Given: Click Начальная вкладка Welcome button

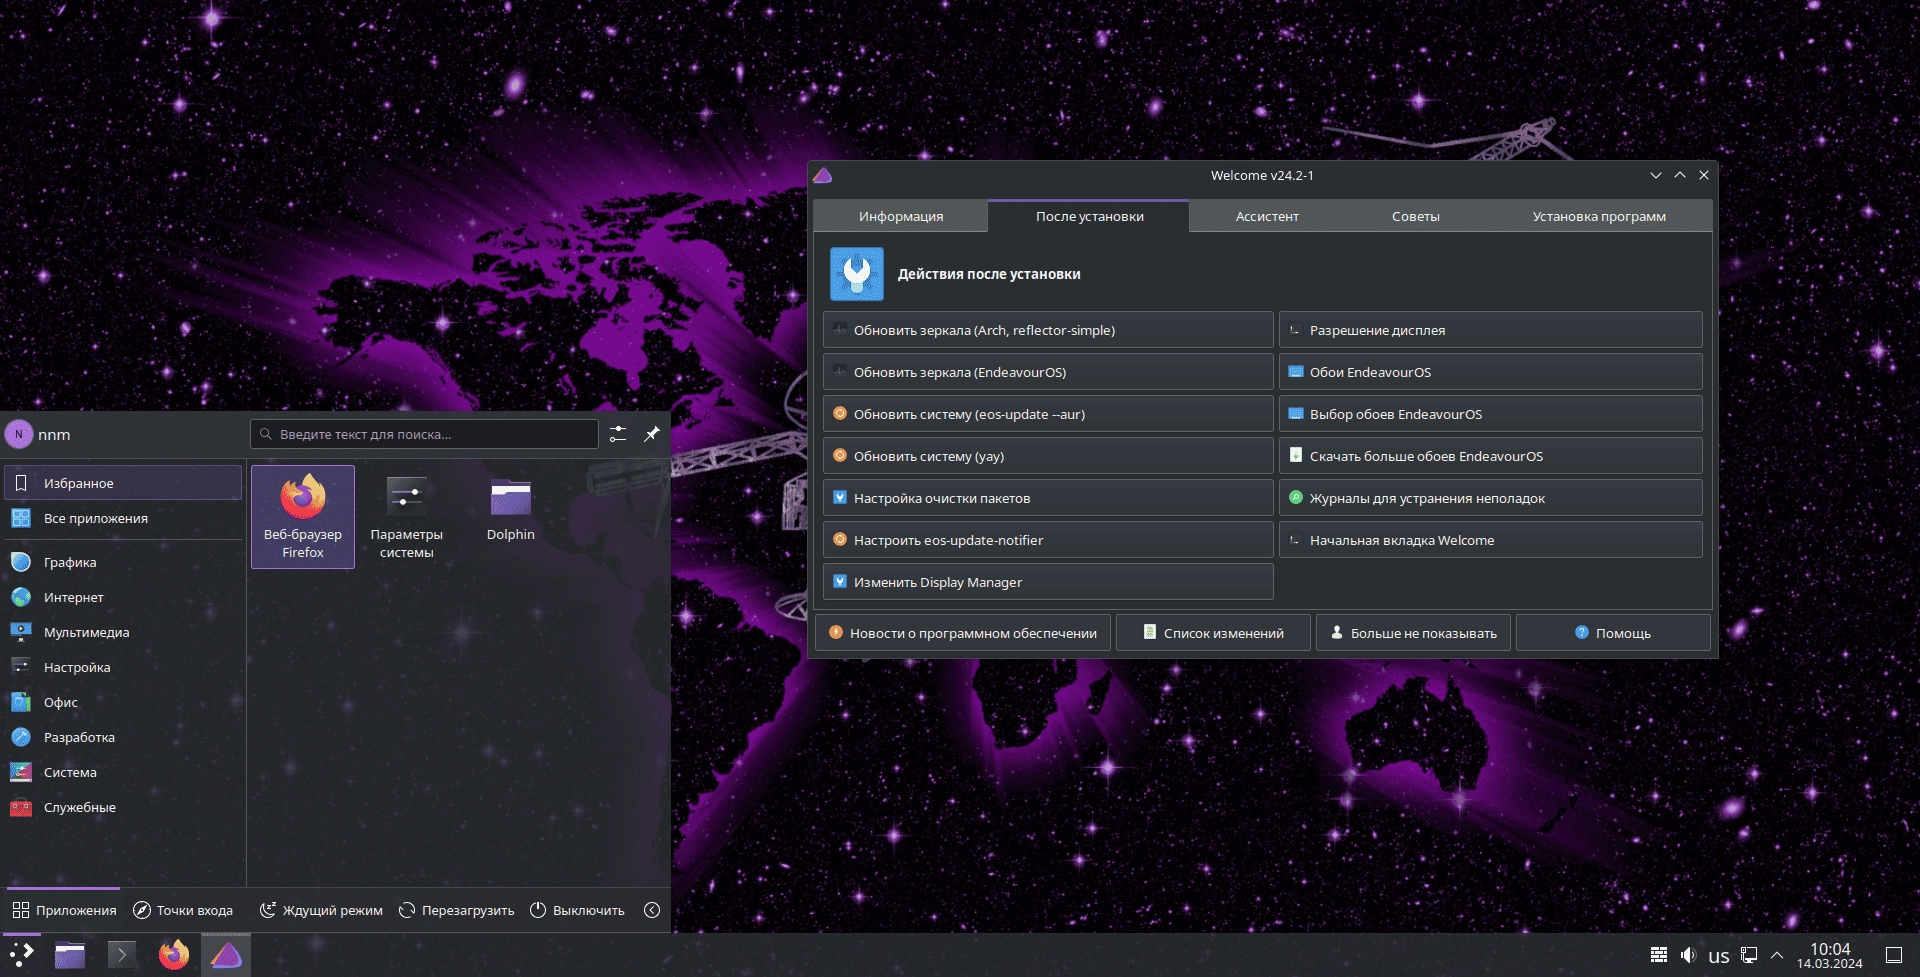Looking at the screenshot, I should click(x=1491, y=540).
